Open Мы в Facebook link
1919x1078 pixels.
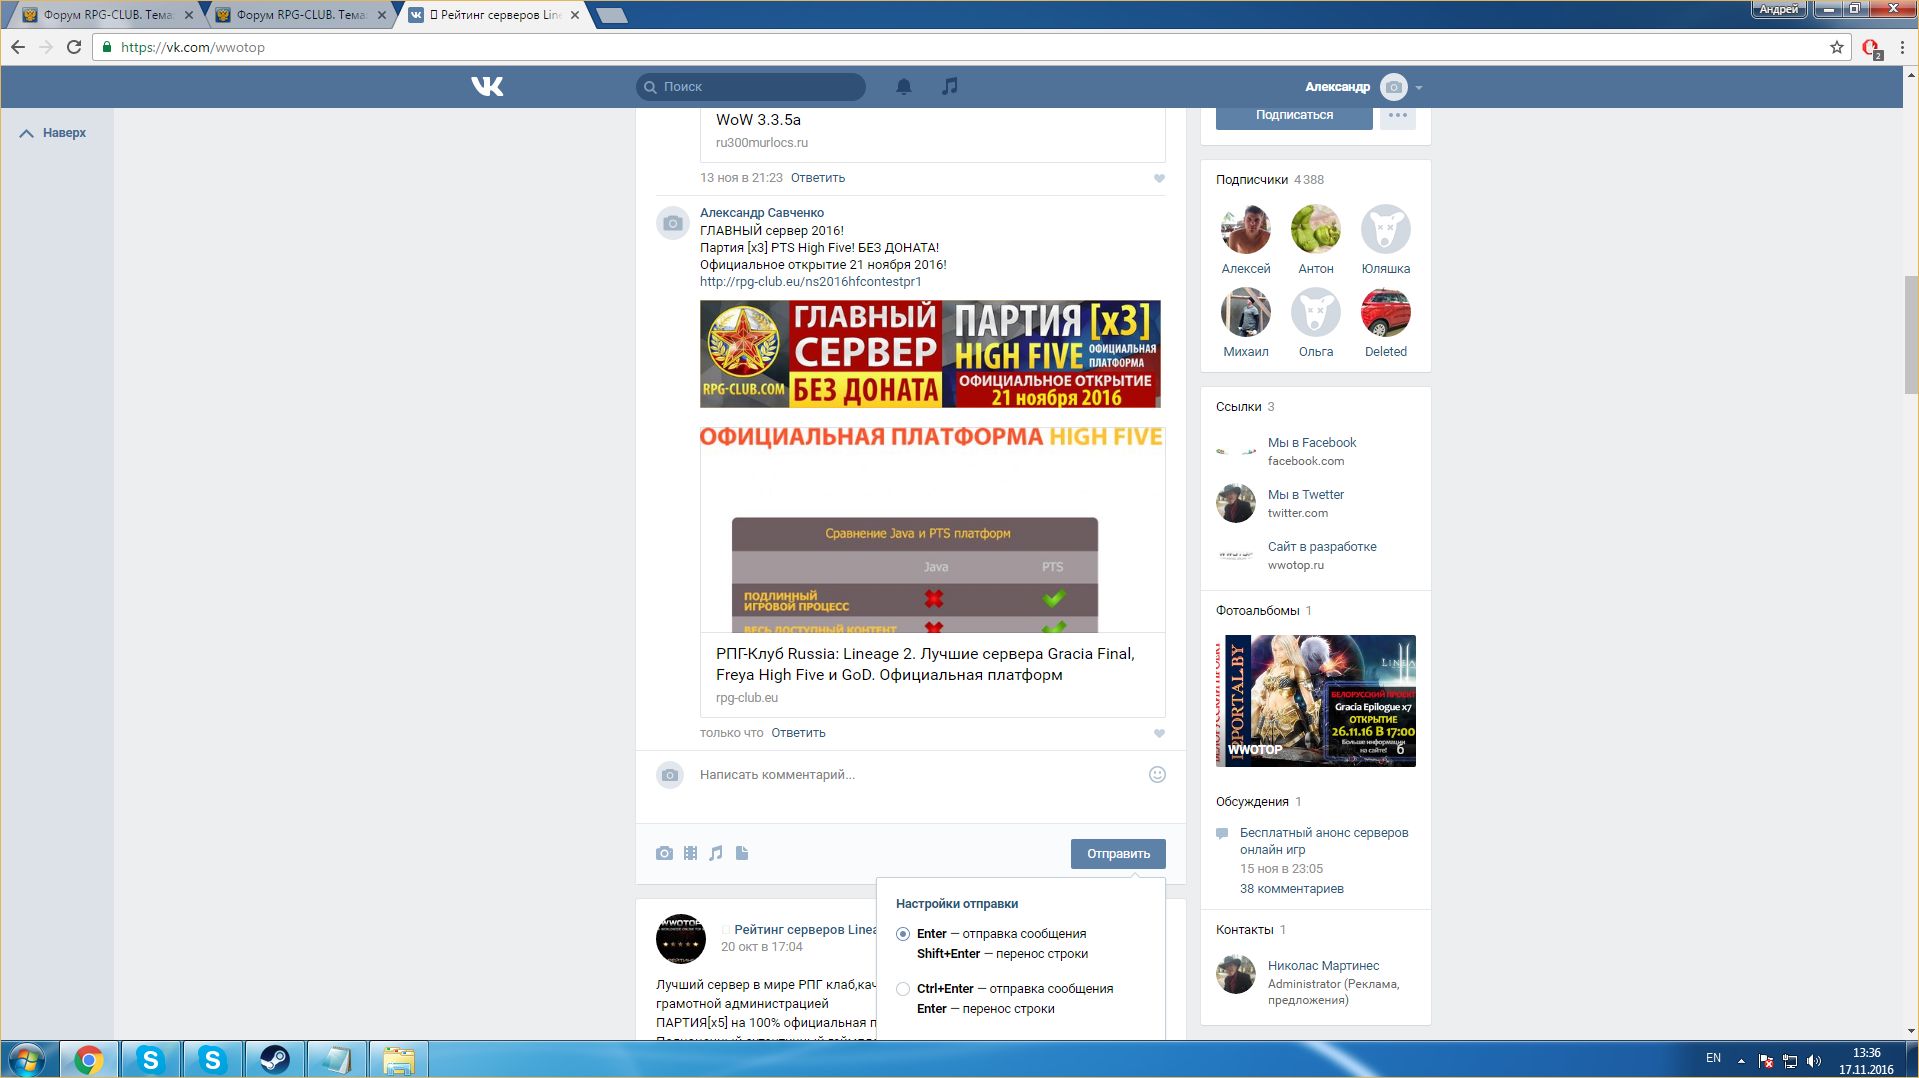point(1312,443)
